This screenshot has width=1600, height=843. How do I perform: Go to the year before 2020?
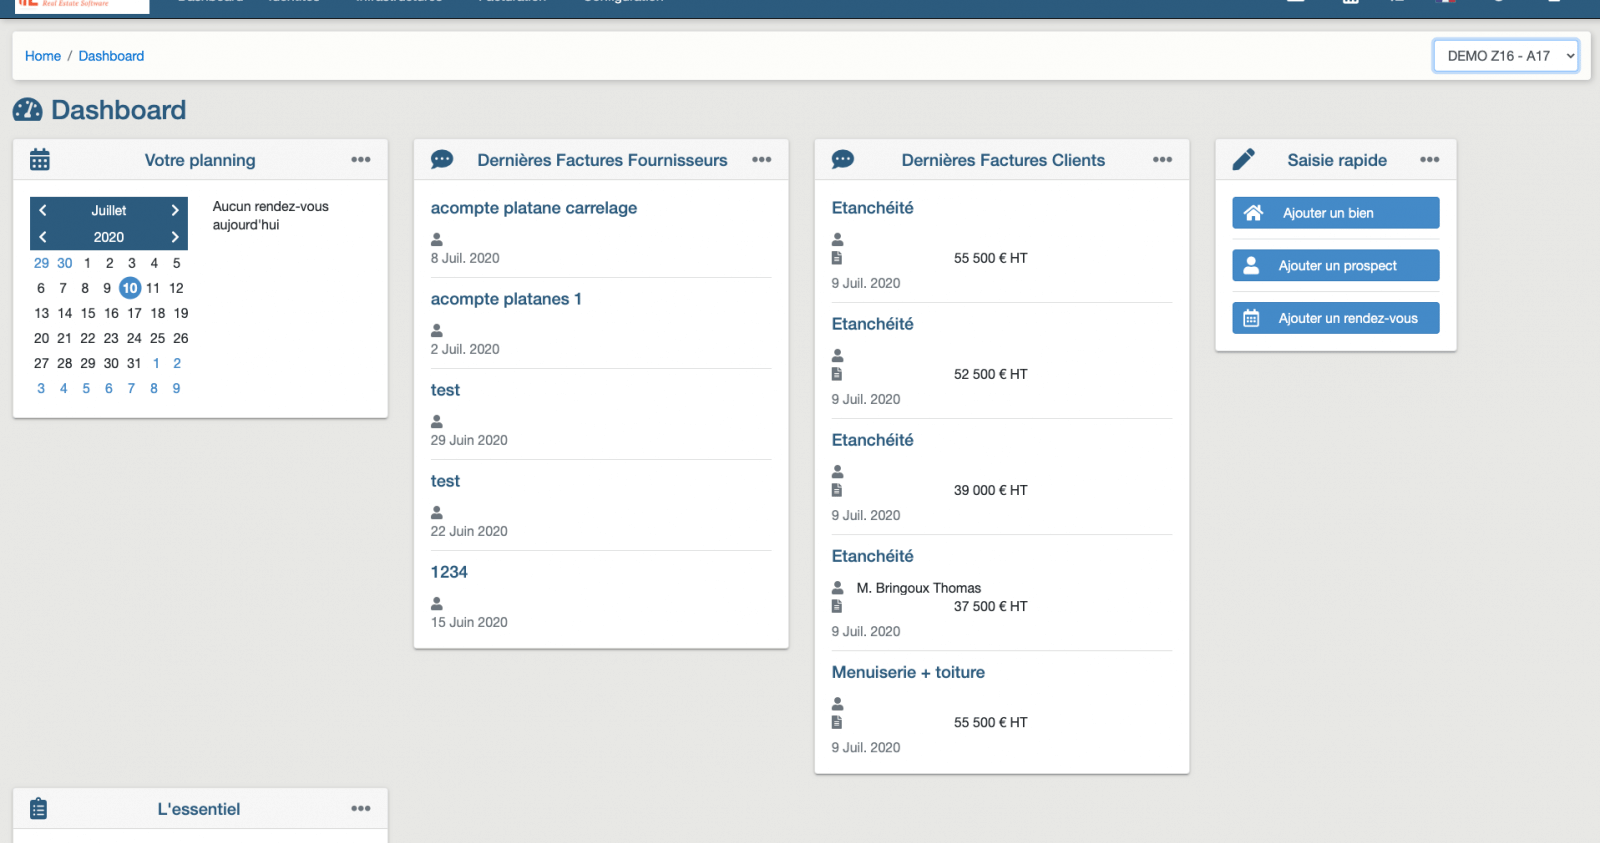tap(43, 237)
